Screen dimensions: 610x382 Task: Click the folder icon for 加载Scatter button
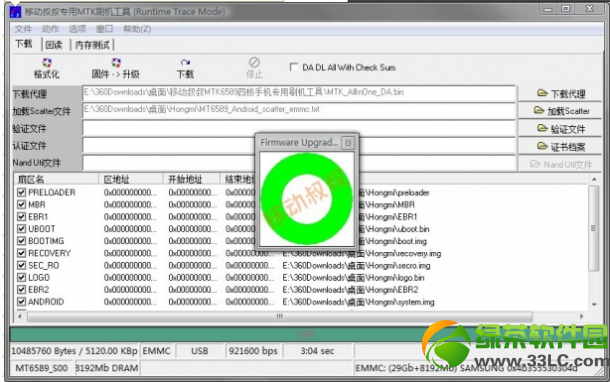(539, 110)
